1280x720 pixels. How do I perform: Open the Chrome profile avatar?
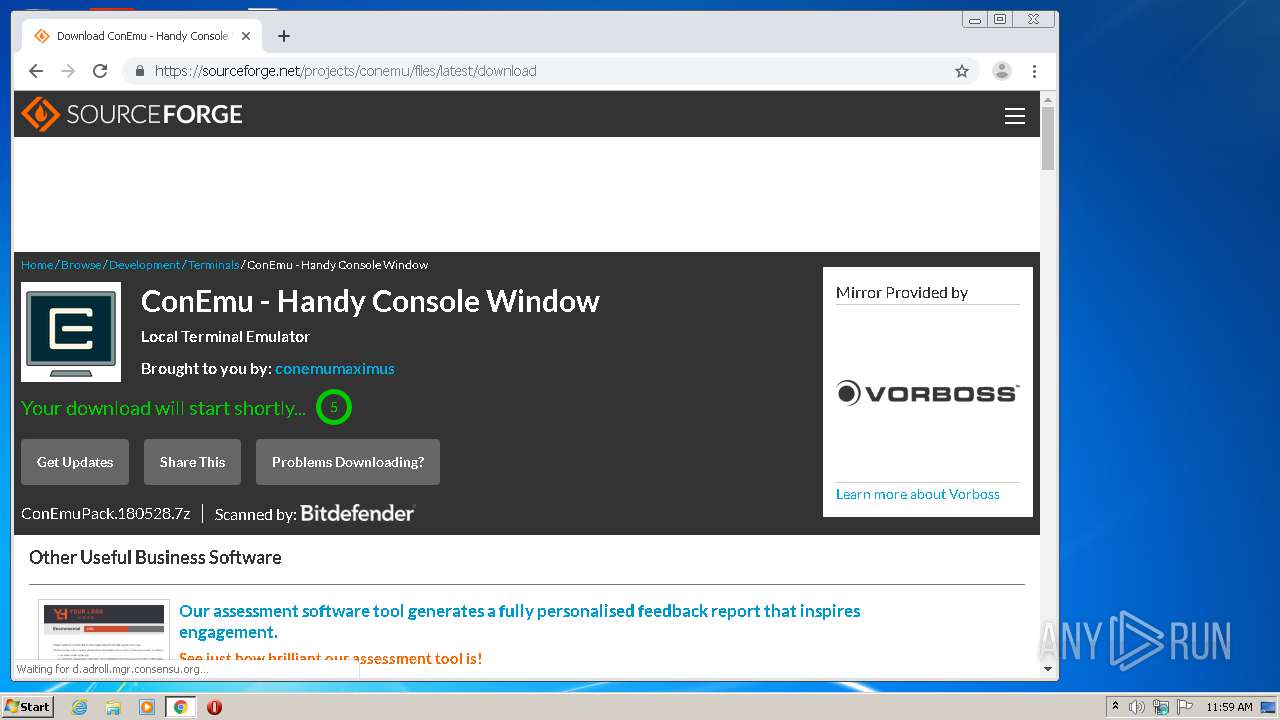pyautogui.click(x=1001, y=71)
